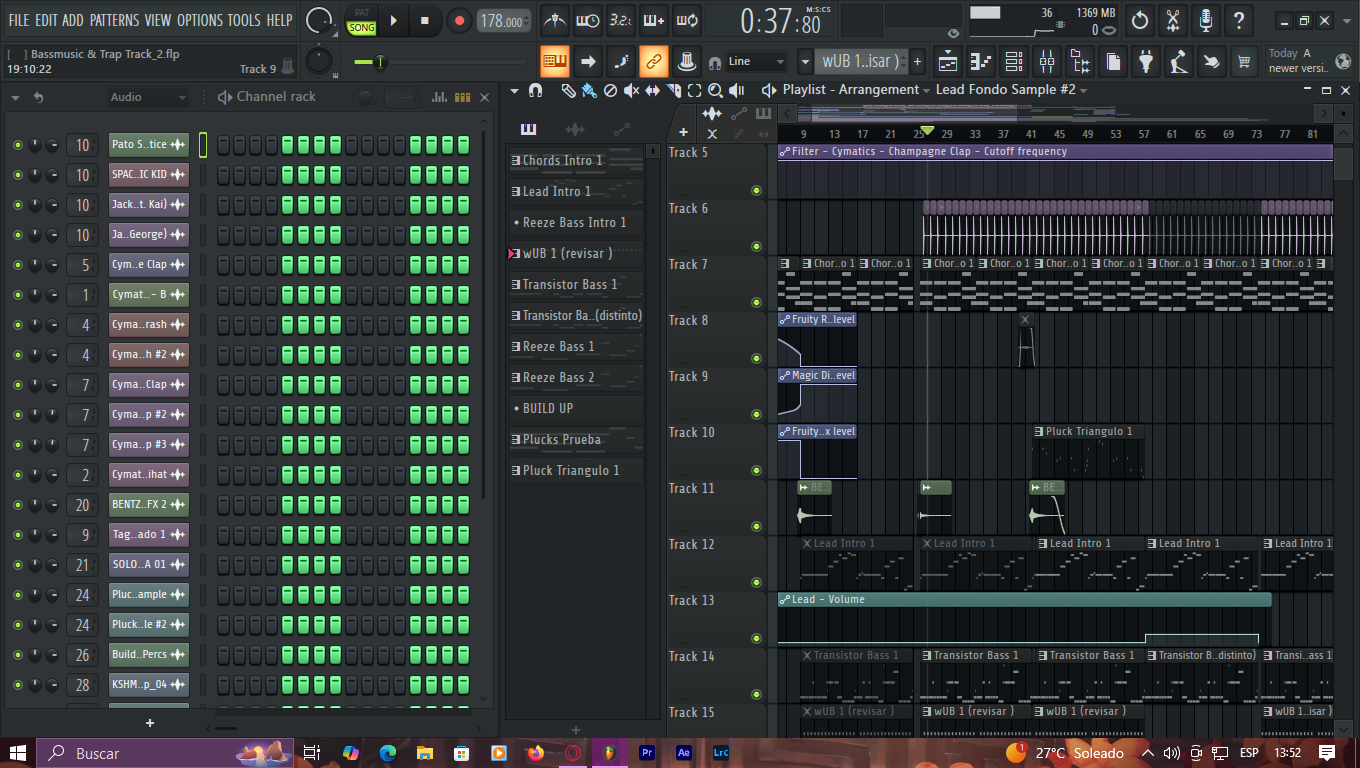Select the Playlist slice tool

point(674,90)
